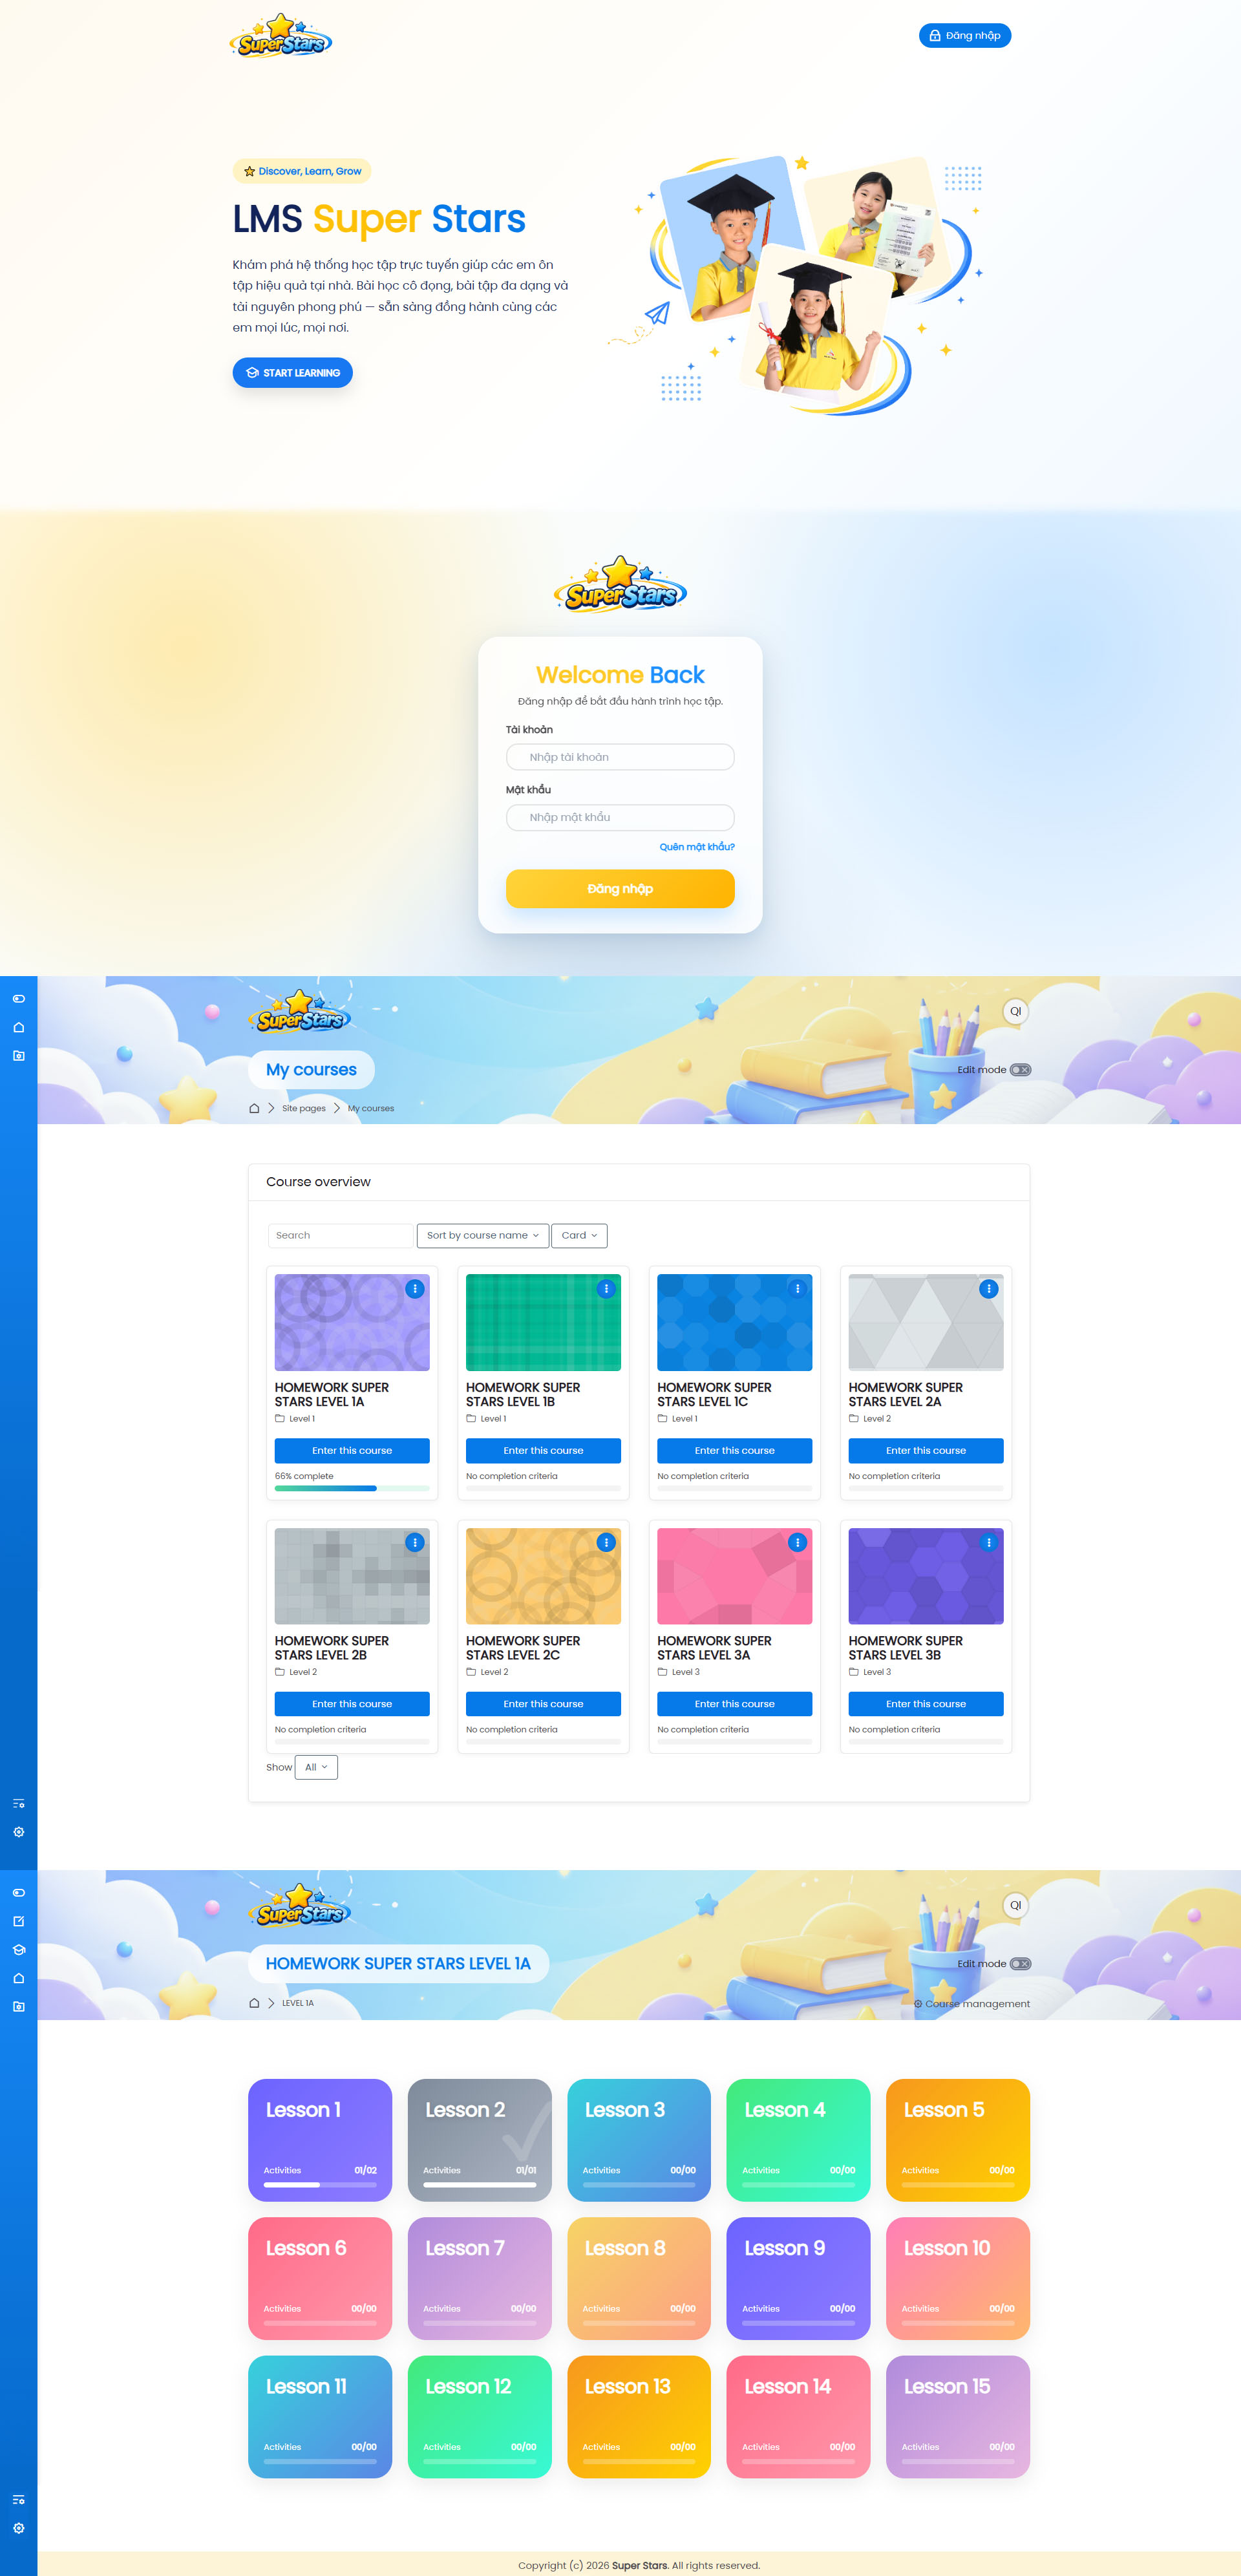Screen dimensions: 1241x2576
Task: Open the Show All dropdown
Action: click(x=316, y=1767)
